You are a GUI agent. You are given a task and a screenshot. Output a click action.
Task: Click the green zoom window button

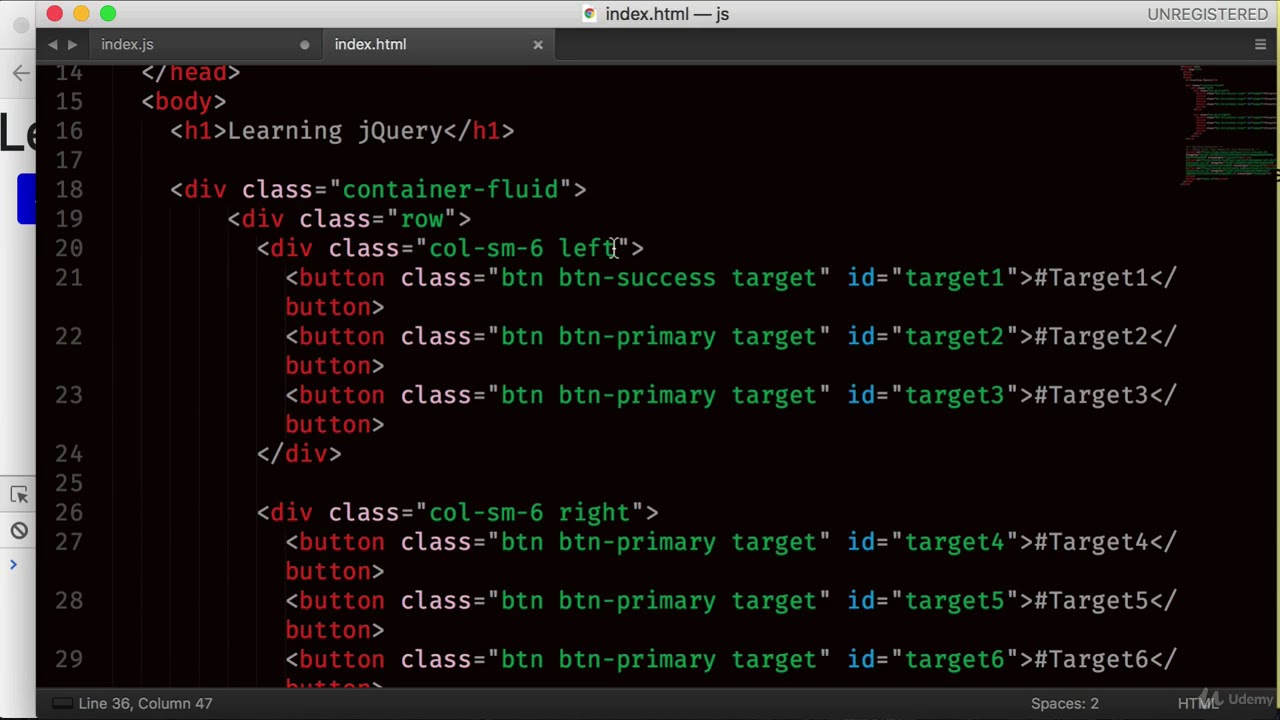tap(108, 14)
